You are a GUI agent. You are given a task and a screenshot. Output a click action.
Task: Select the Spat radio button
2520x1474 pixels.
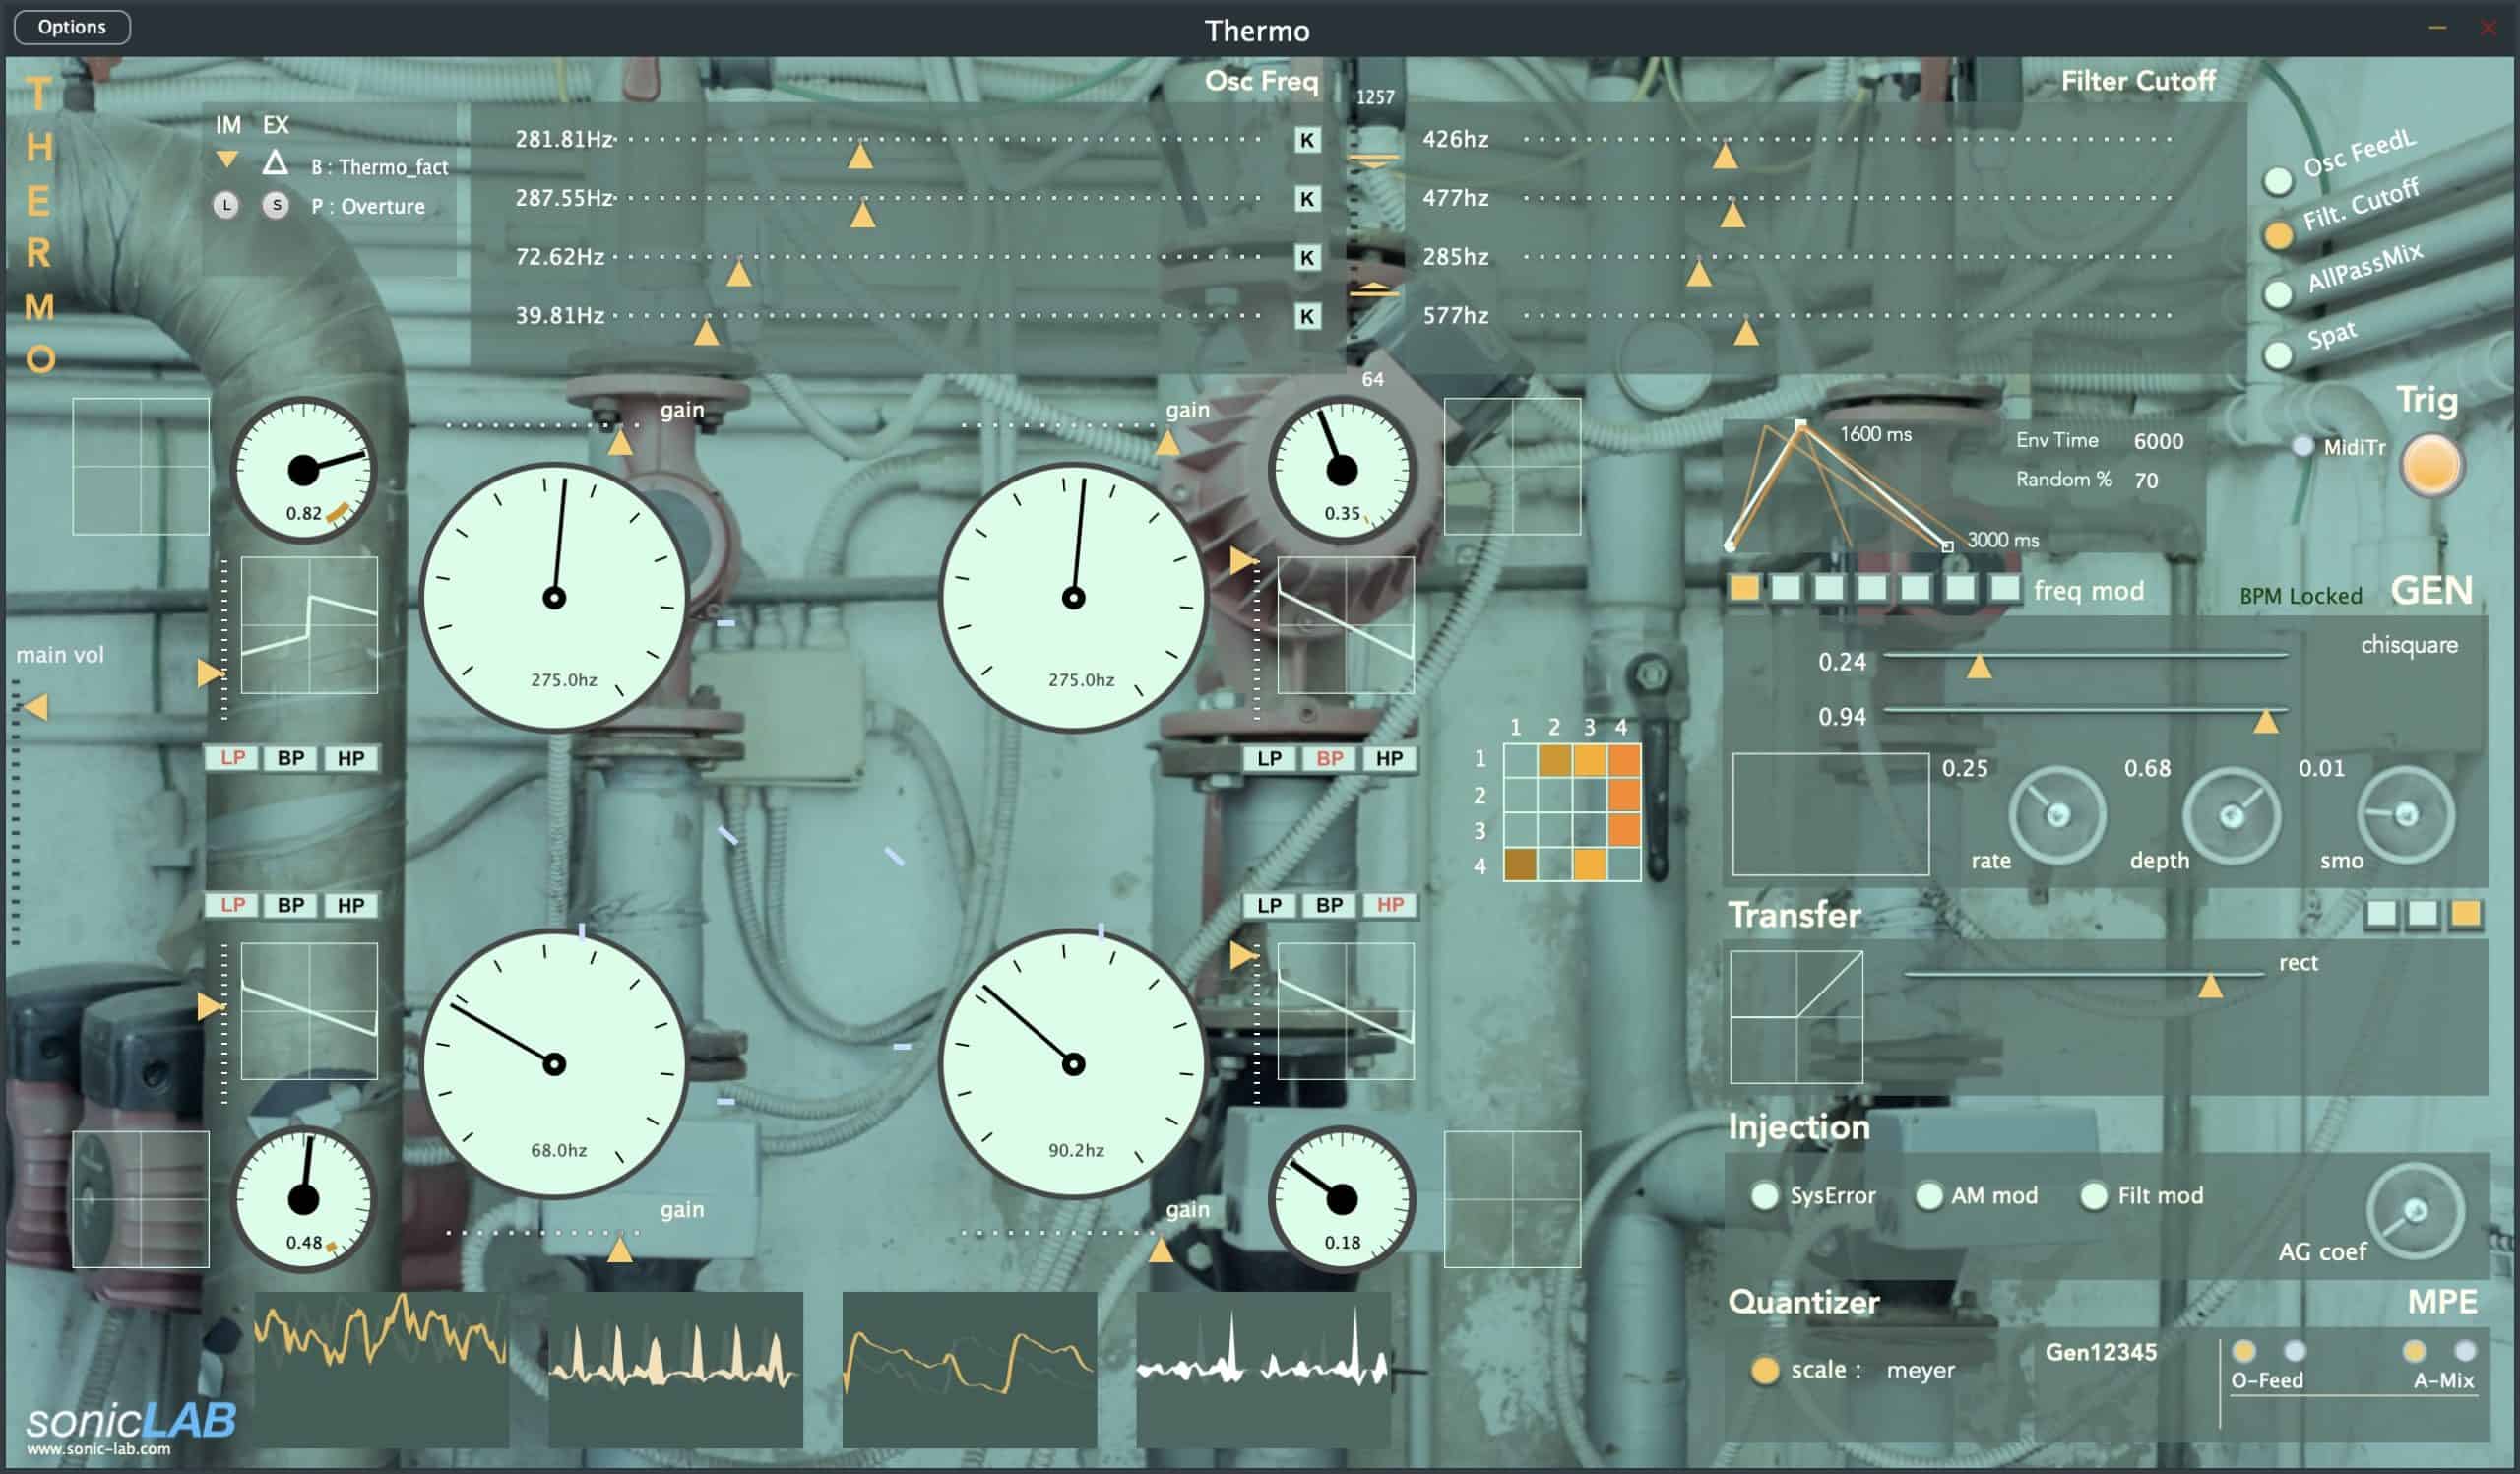[2278, 354]
